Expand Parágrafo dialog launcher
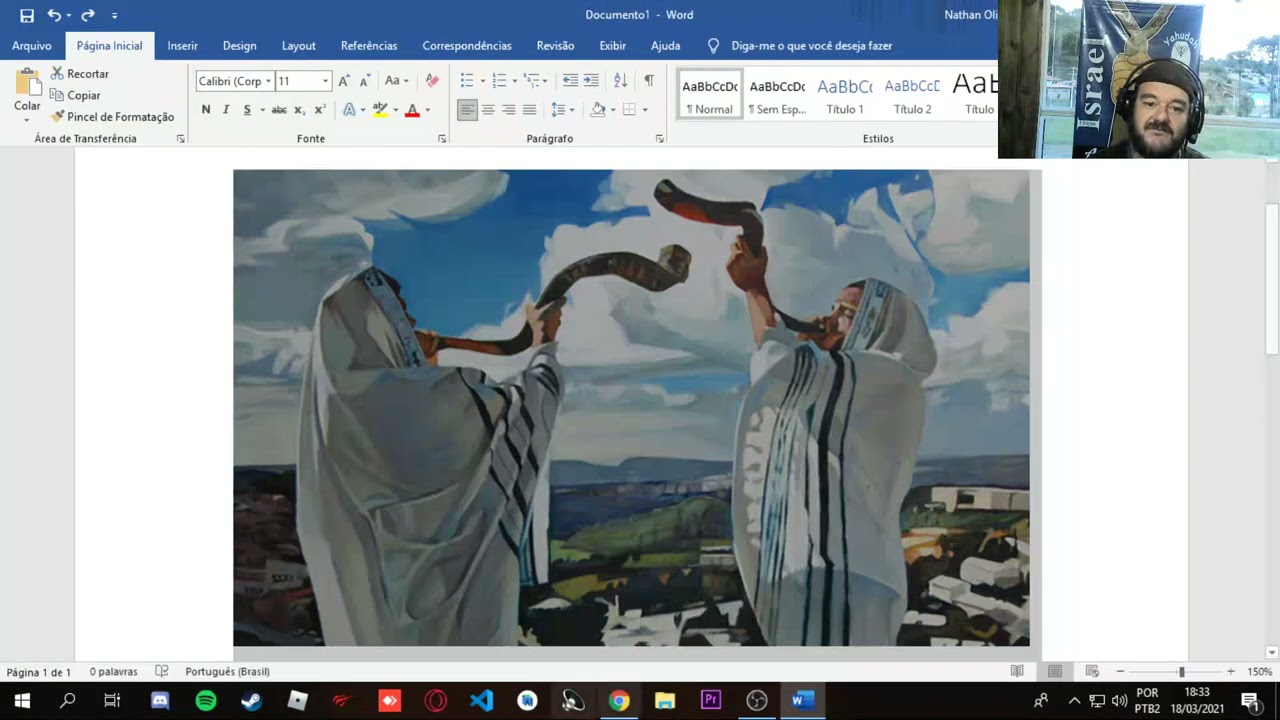1280x720 pixels. point(660,139)
